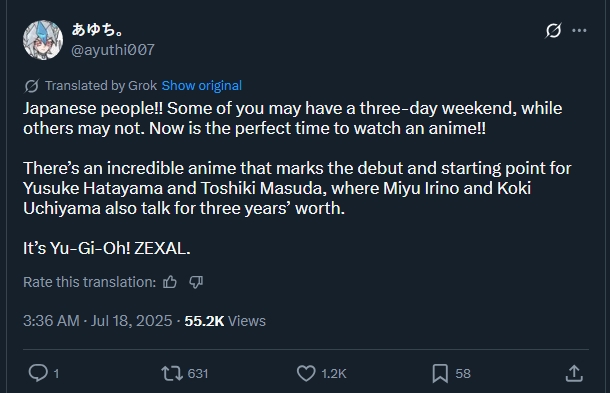This screenshot has height=393, width=610.
Task: Click the 58 bookmarks count
Action: [x=463, y=374]
